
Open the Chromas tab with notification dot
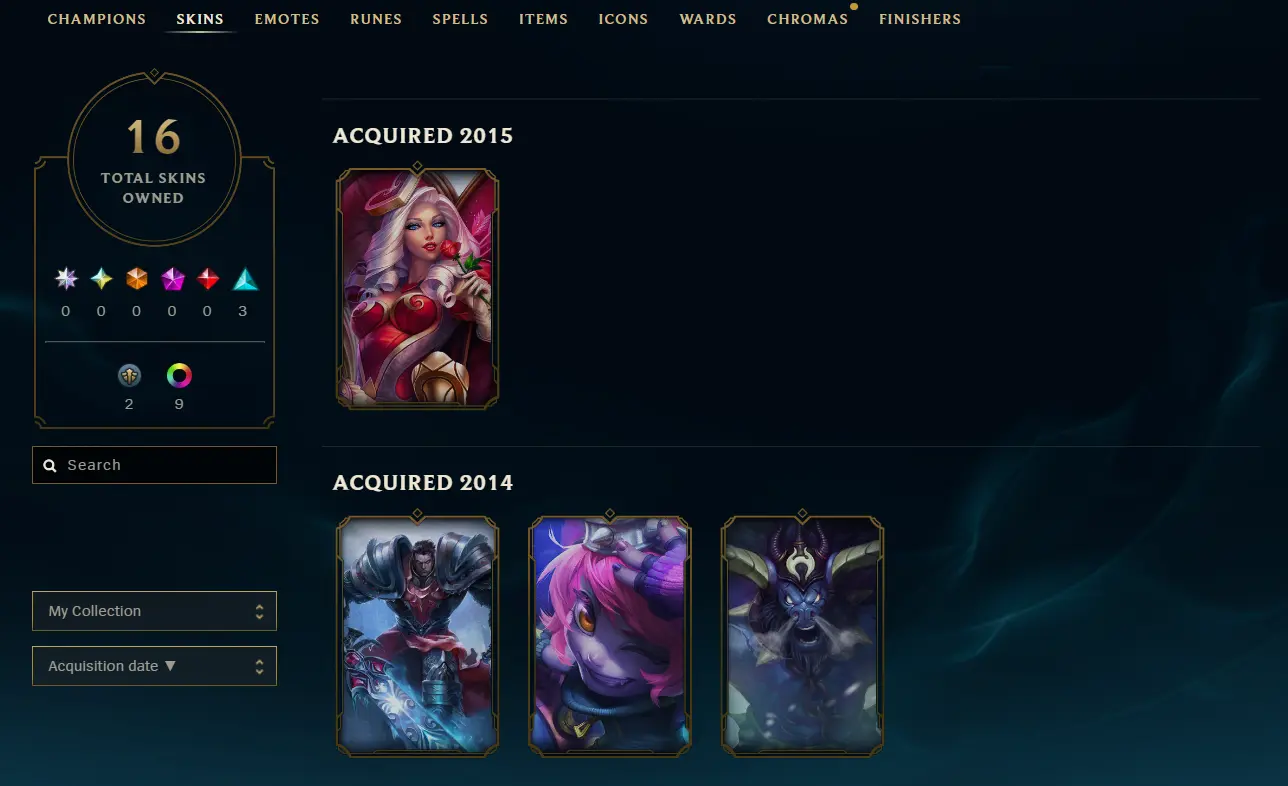coord(807,19)
